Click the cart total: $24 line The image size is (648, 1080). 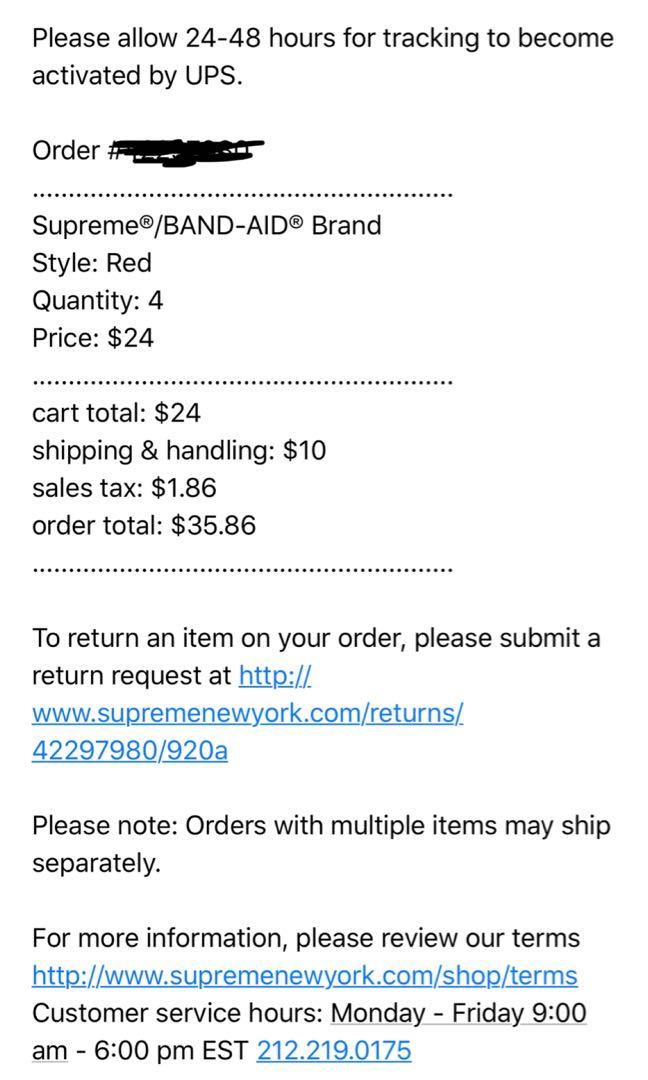[116, 413]
